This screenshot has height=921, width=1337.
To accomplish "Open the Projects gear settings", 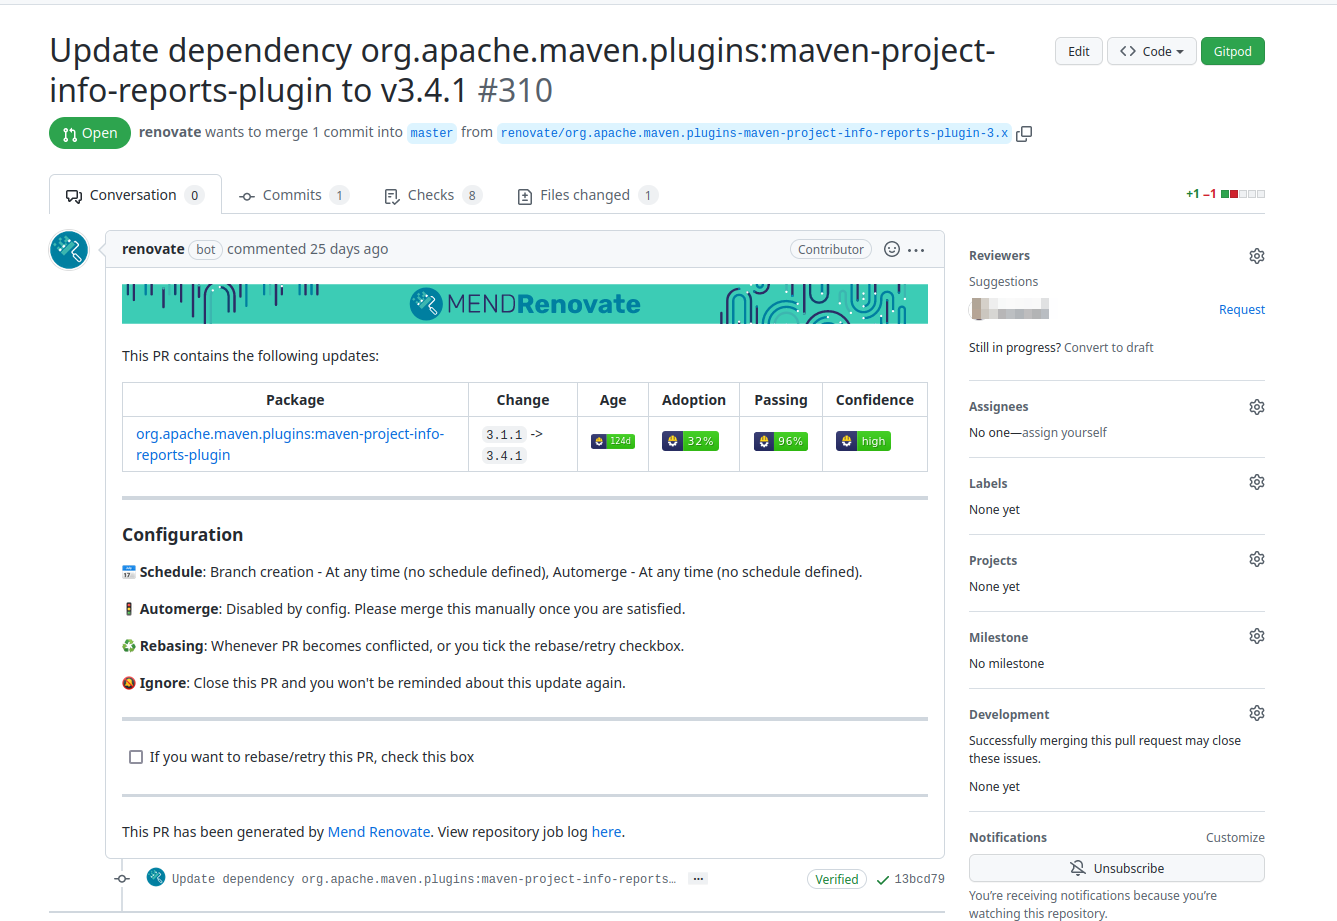I will 1257,560.
